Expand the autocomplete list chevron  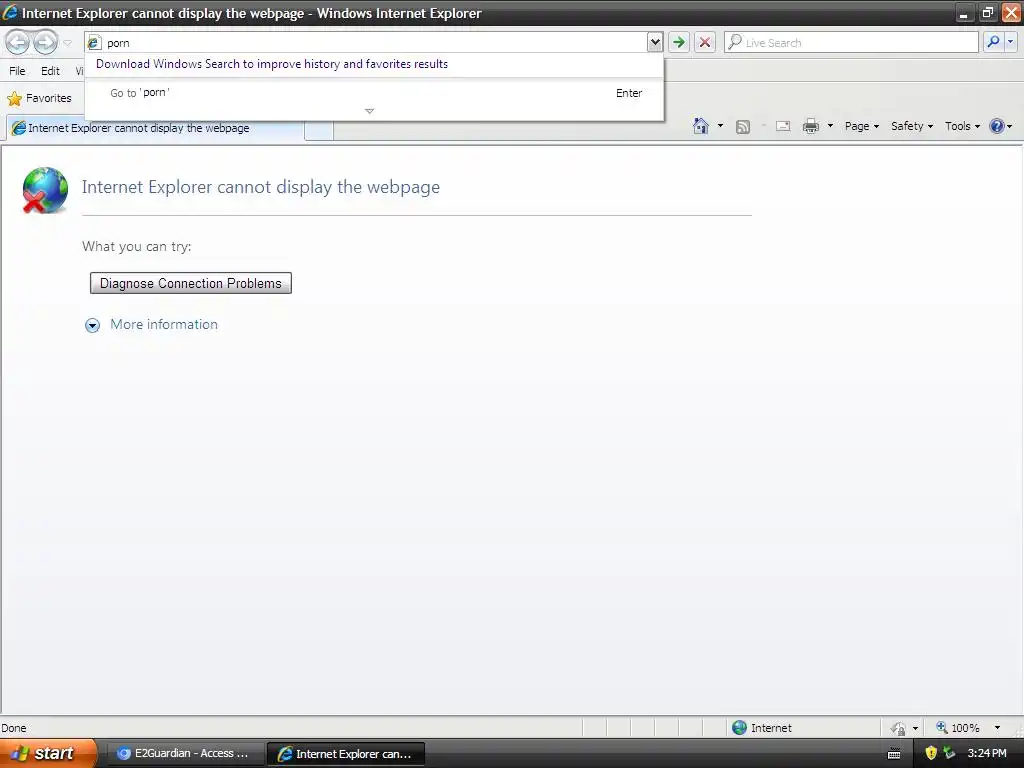pos(370,111)
